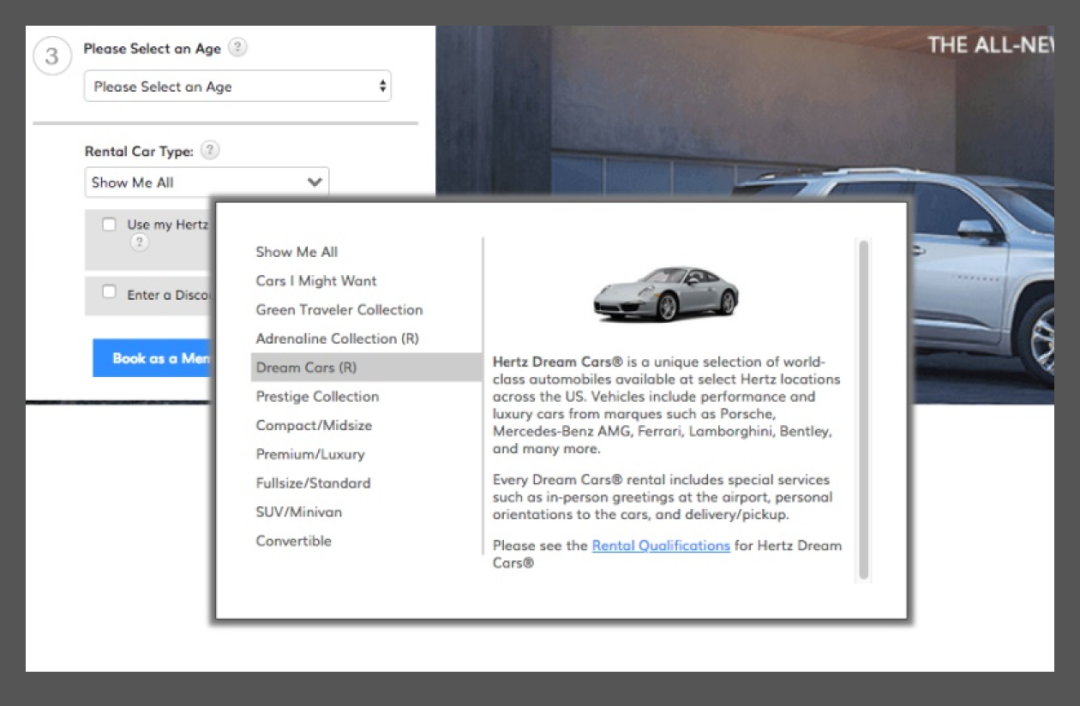Expand the Rental Car Type Show Me All dropdown
Screen dimensions: 1080x706
pyautogui.click(x=207, y=183)
